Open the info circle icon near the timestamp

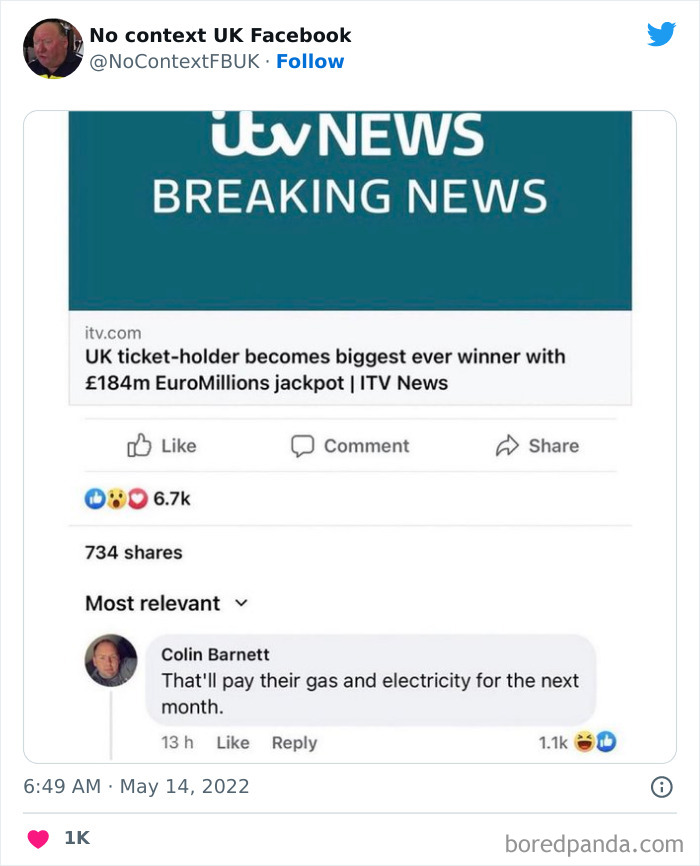(662, 786)
